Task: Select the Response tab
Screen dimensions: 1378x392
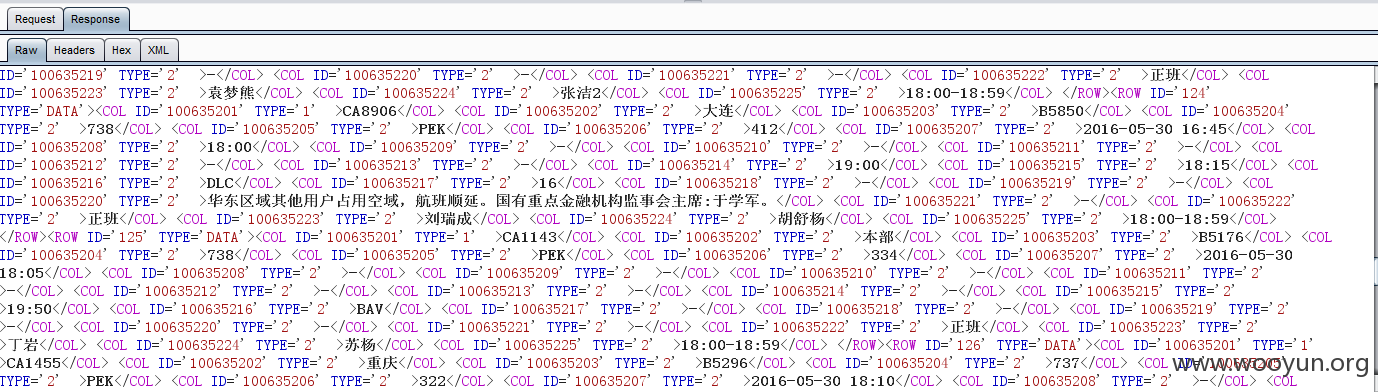Action: (95, 19)
